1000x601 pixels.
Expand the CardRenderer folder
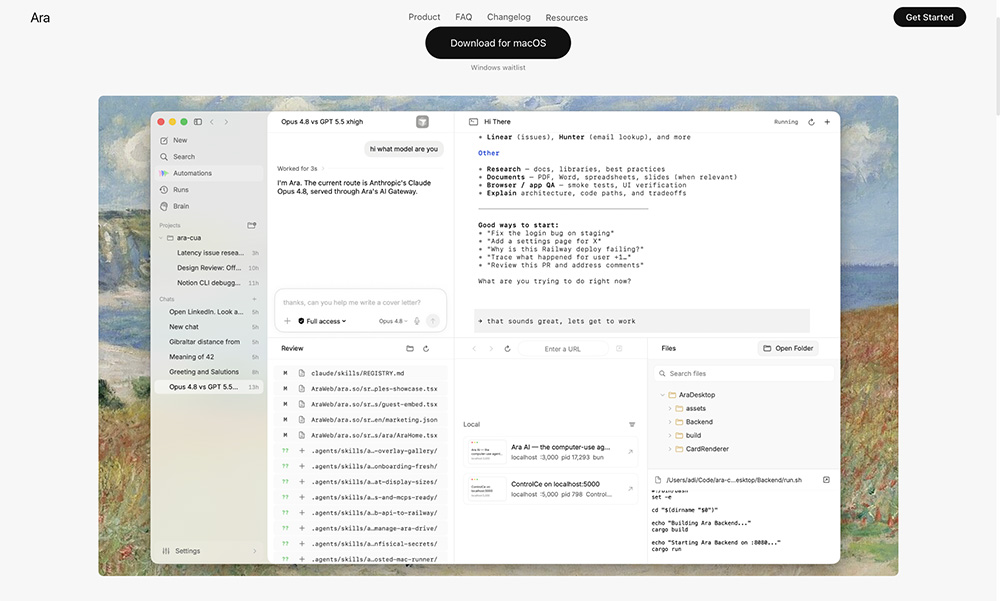(670, 449)
